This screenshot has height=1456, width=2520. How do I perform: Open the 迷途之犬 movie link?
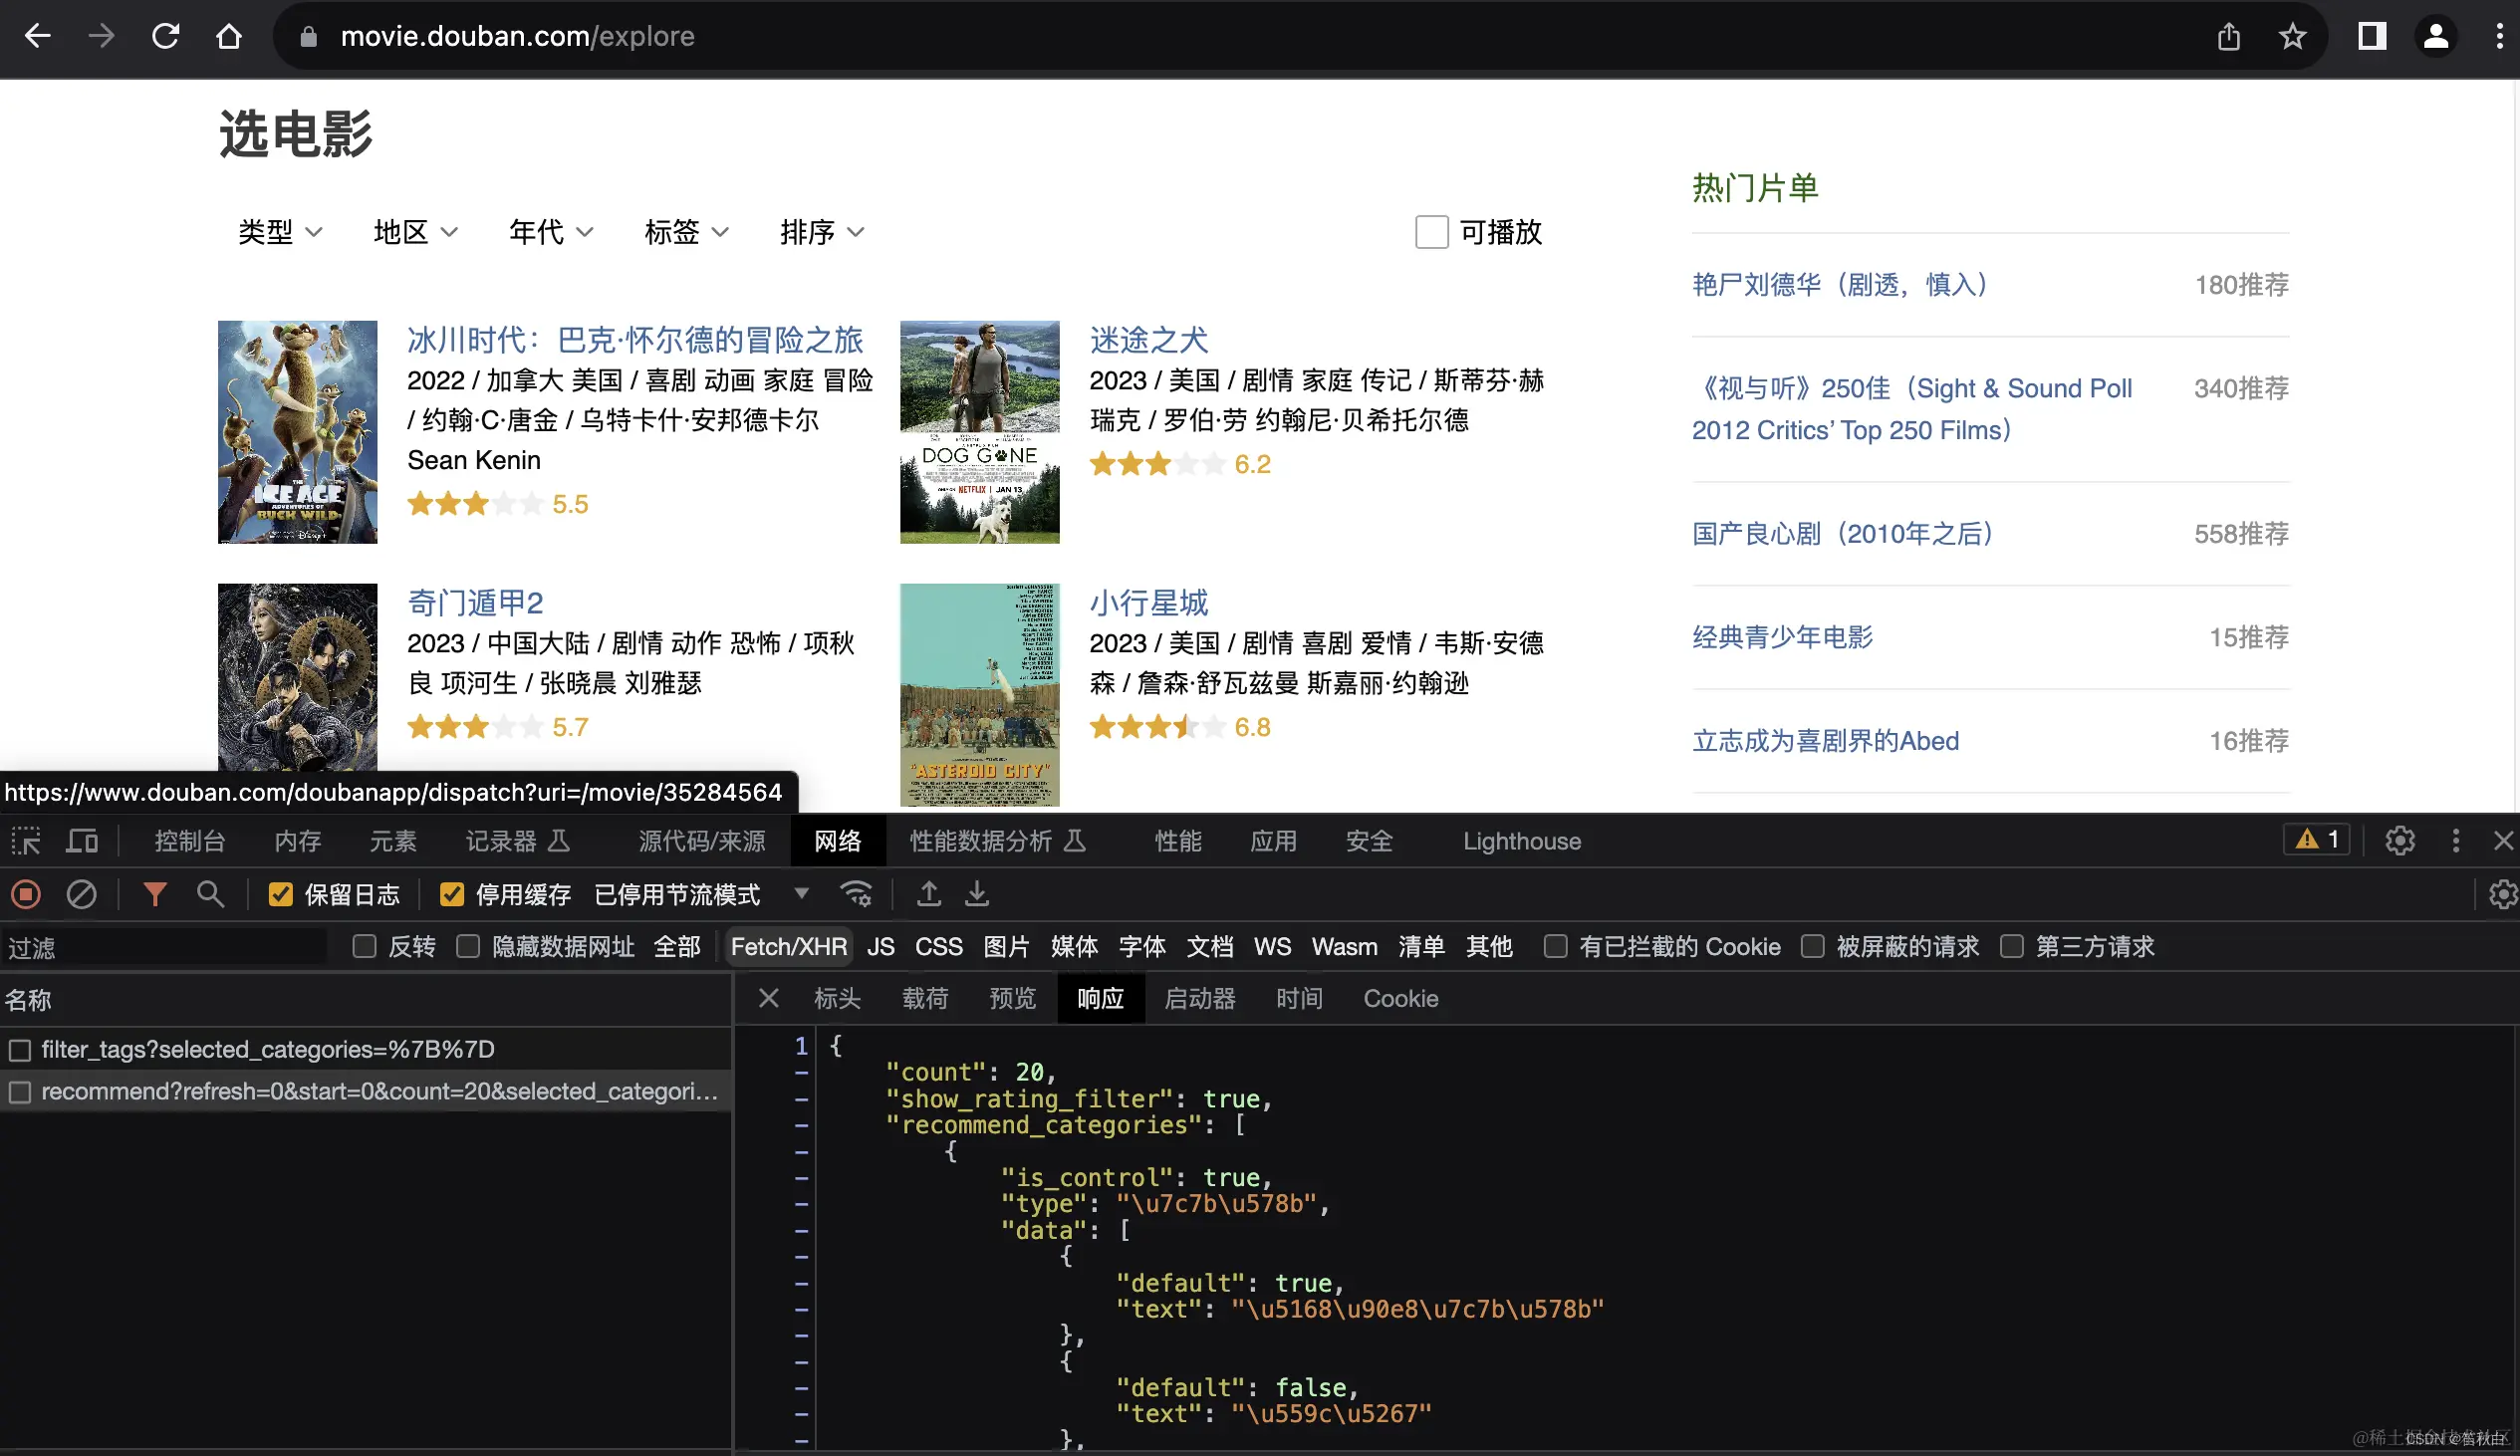(x=1147, y=339)
